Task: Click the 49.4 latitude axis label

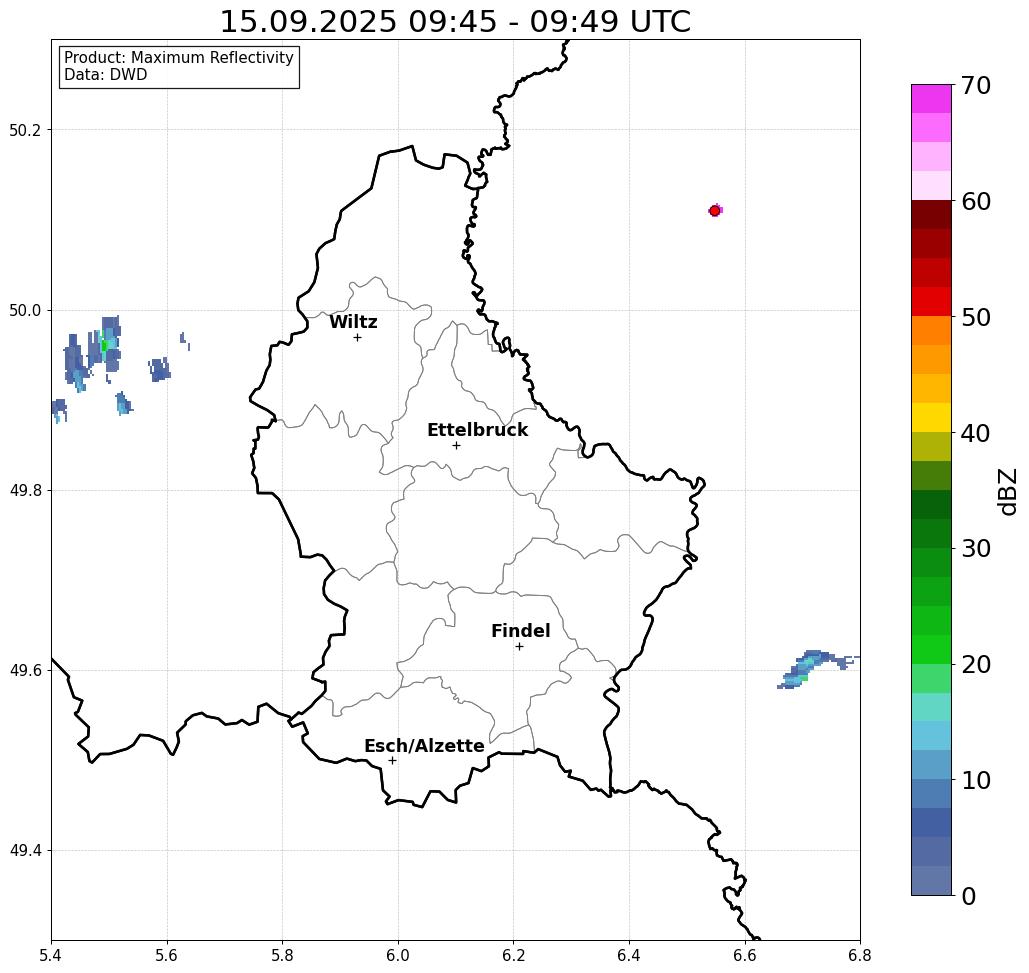Action: click(x=25, y=851)
